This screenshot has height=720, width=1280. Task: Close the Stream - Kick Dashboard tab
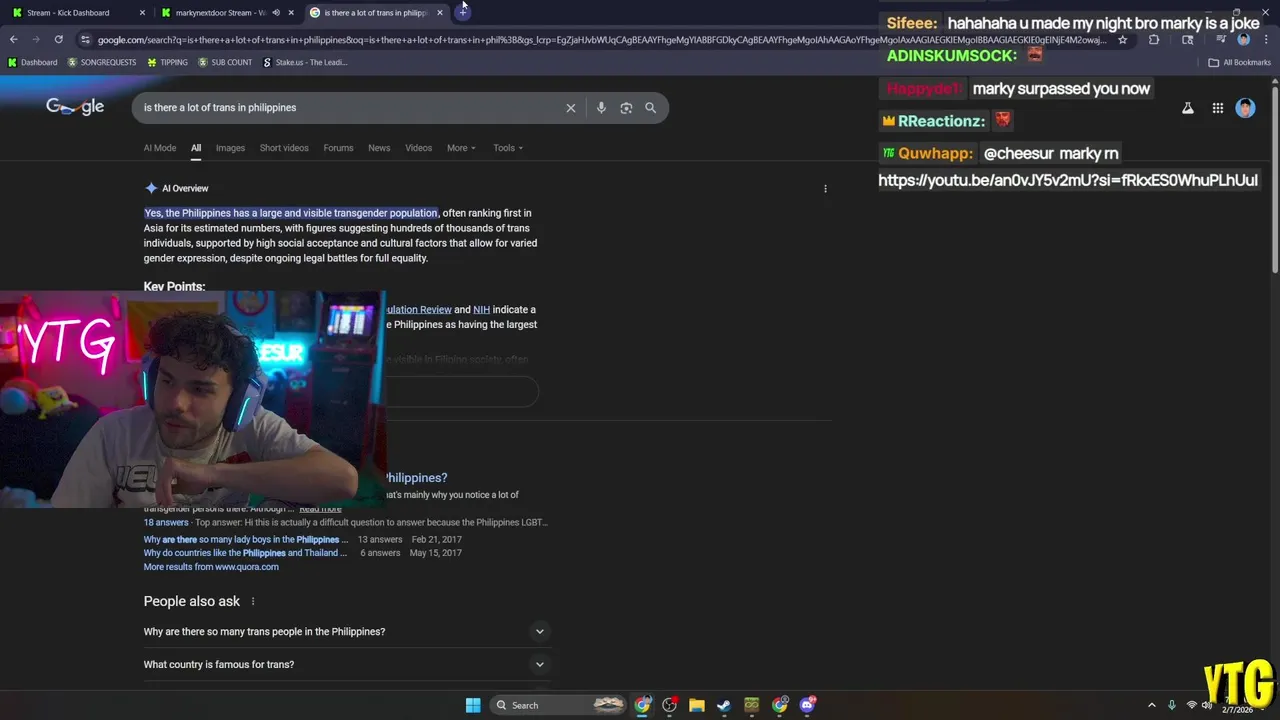[142, 13]
